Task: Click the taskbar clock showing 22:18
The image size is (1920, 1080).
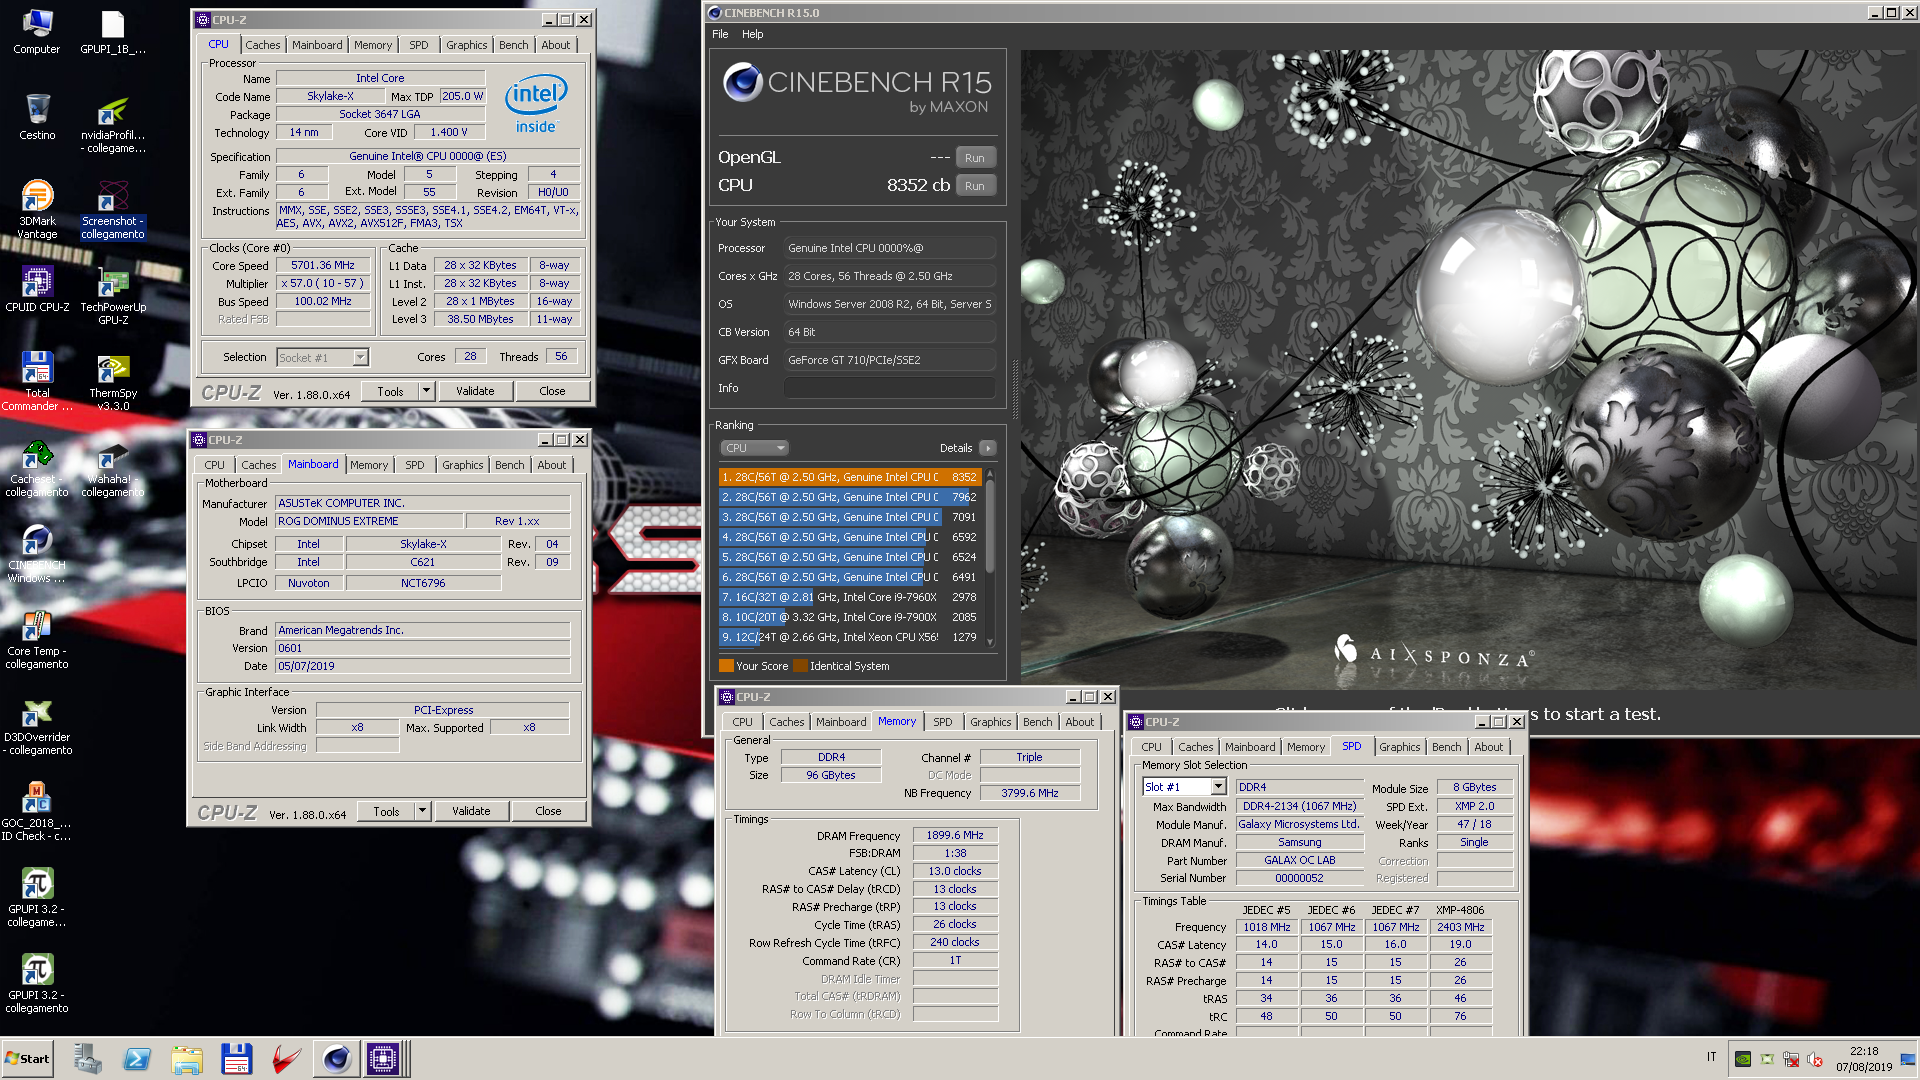Action: (x=1864, y=1059)
